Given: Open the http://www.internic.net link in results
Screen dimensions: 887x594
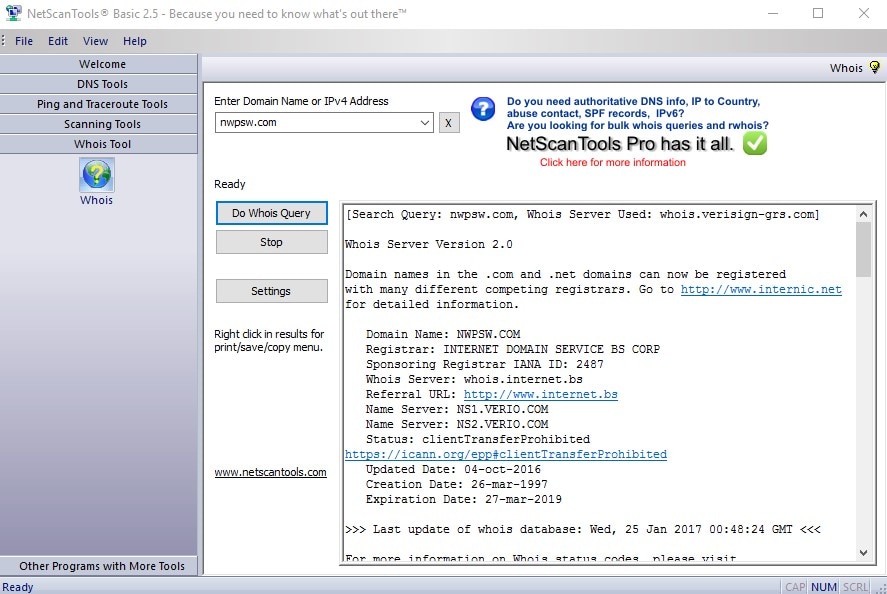Looking at the screenshot, I should pos(761,289).
